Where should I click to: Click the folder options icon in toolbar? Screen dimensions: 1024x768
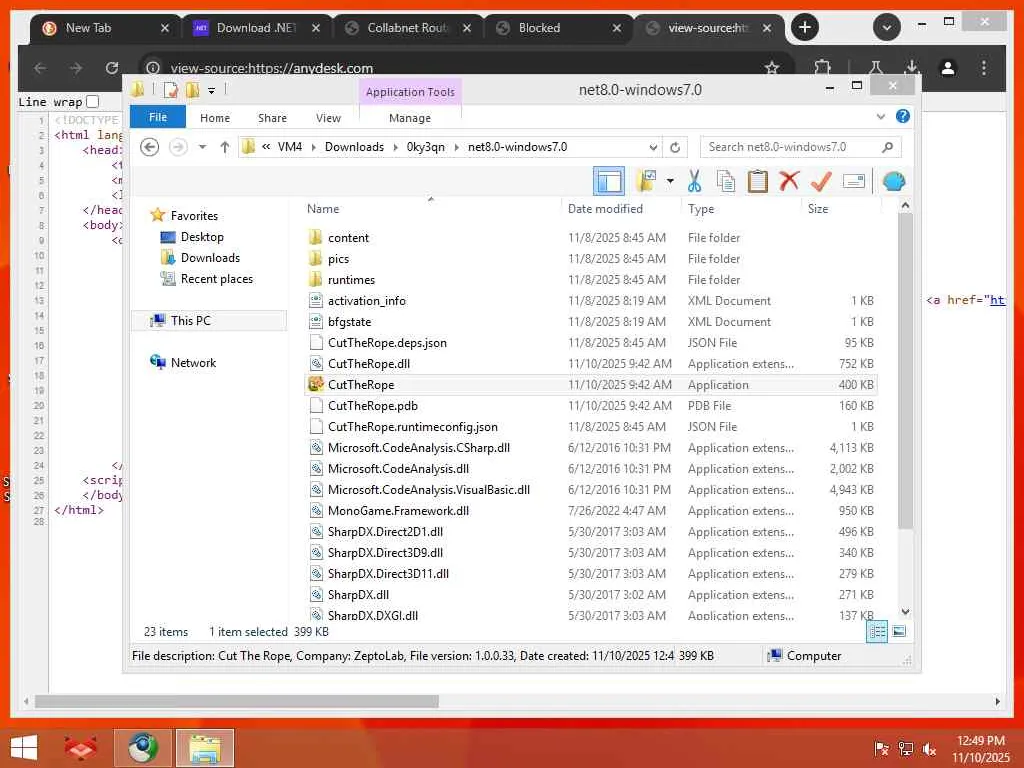point(647,181)
